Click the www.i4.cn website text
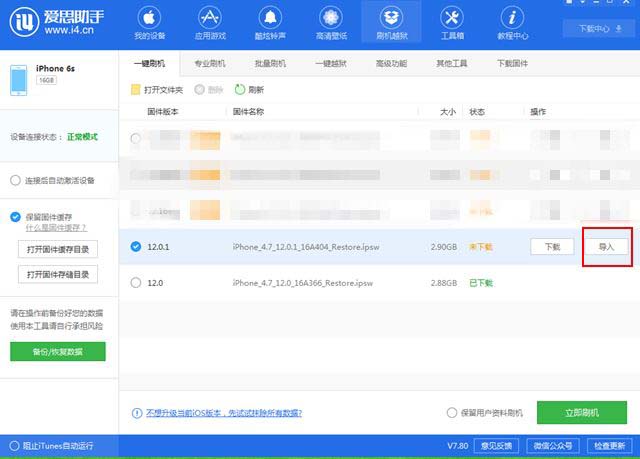 69,30
